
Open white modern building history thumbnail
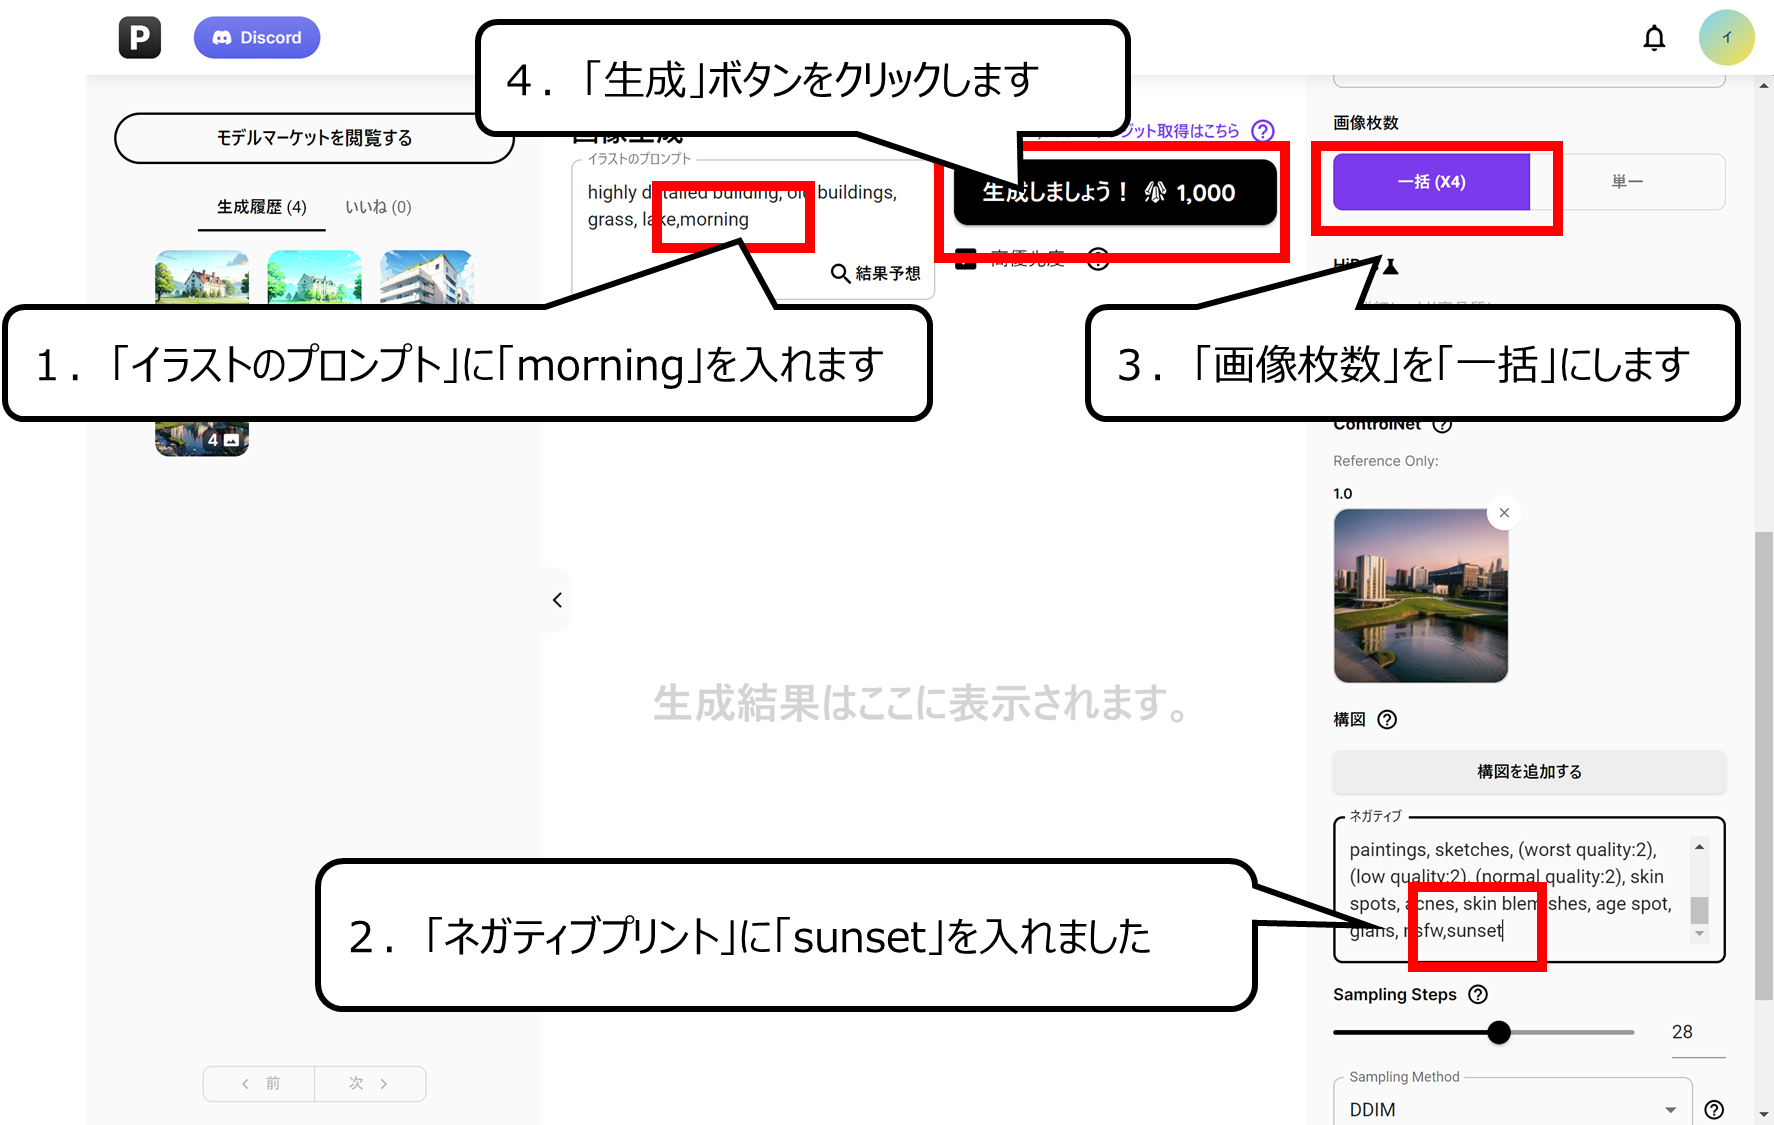[x=427, y=277]
